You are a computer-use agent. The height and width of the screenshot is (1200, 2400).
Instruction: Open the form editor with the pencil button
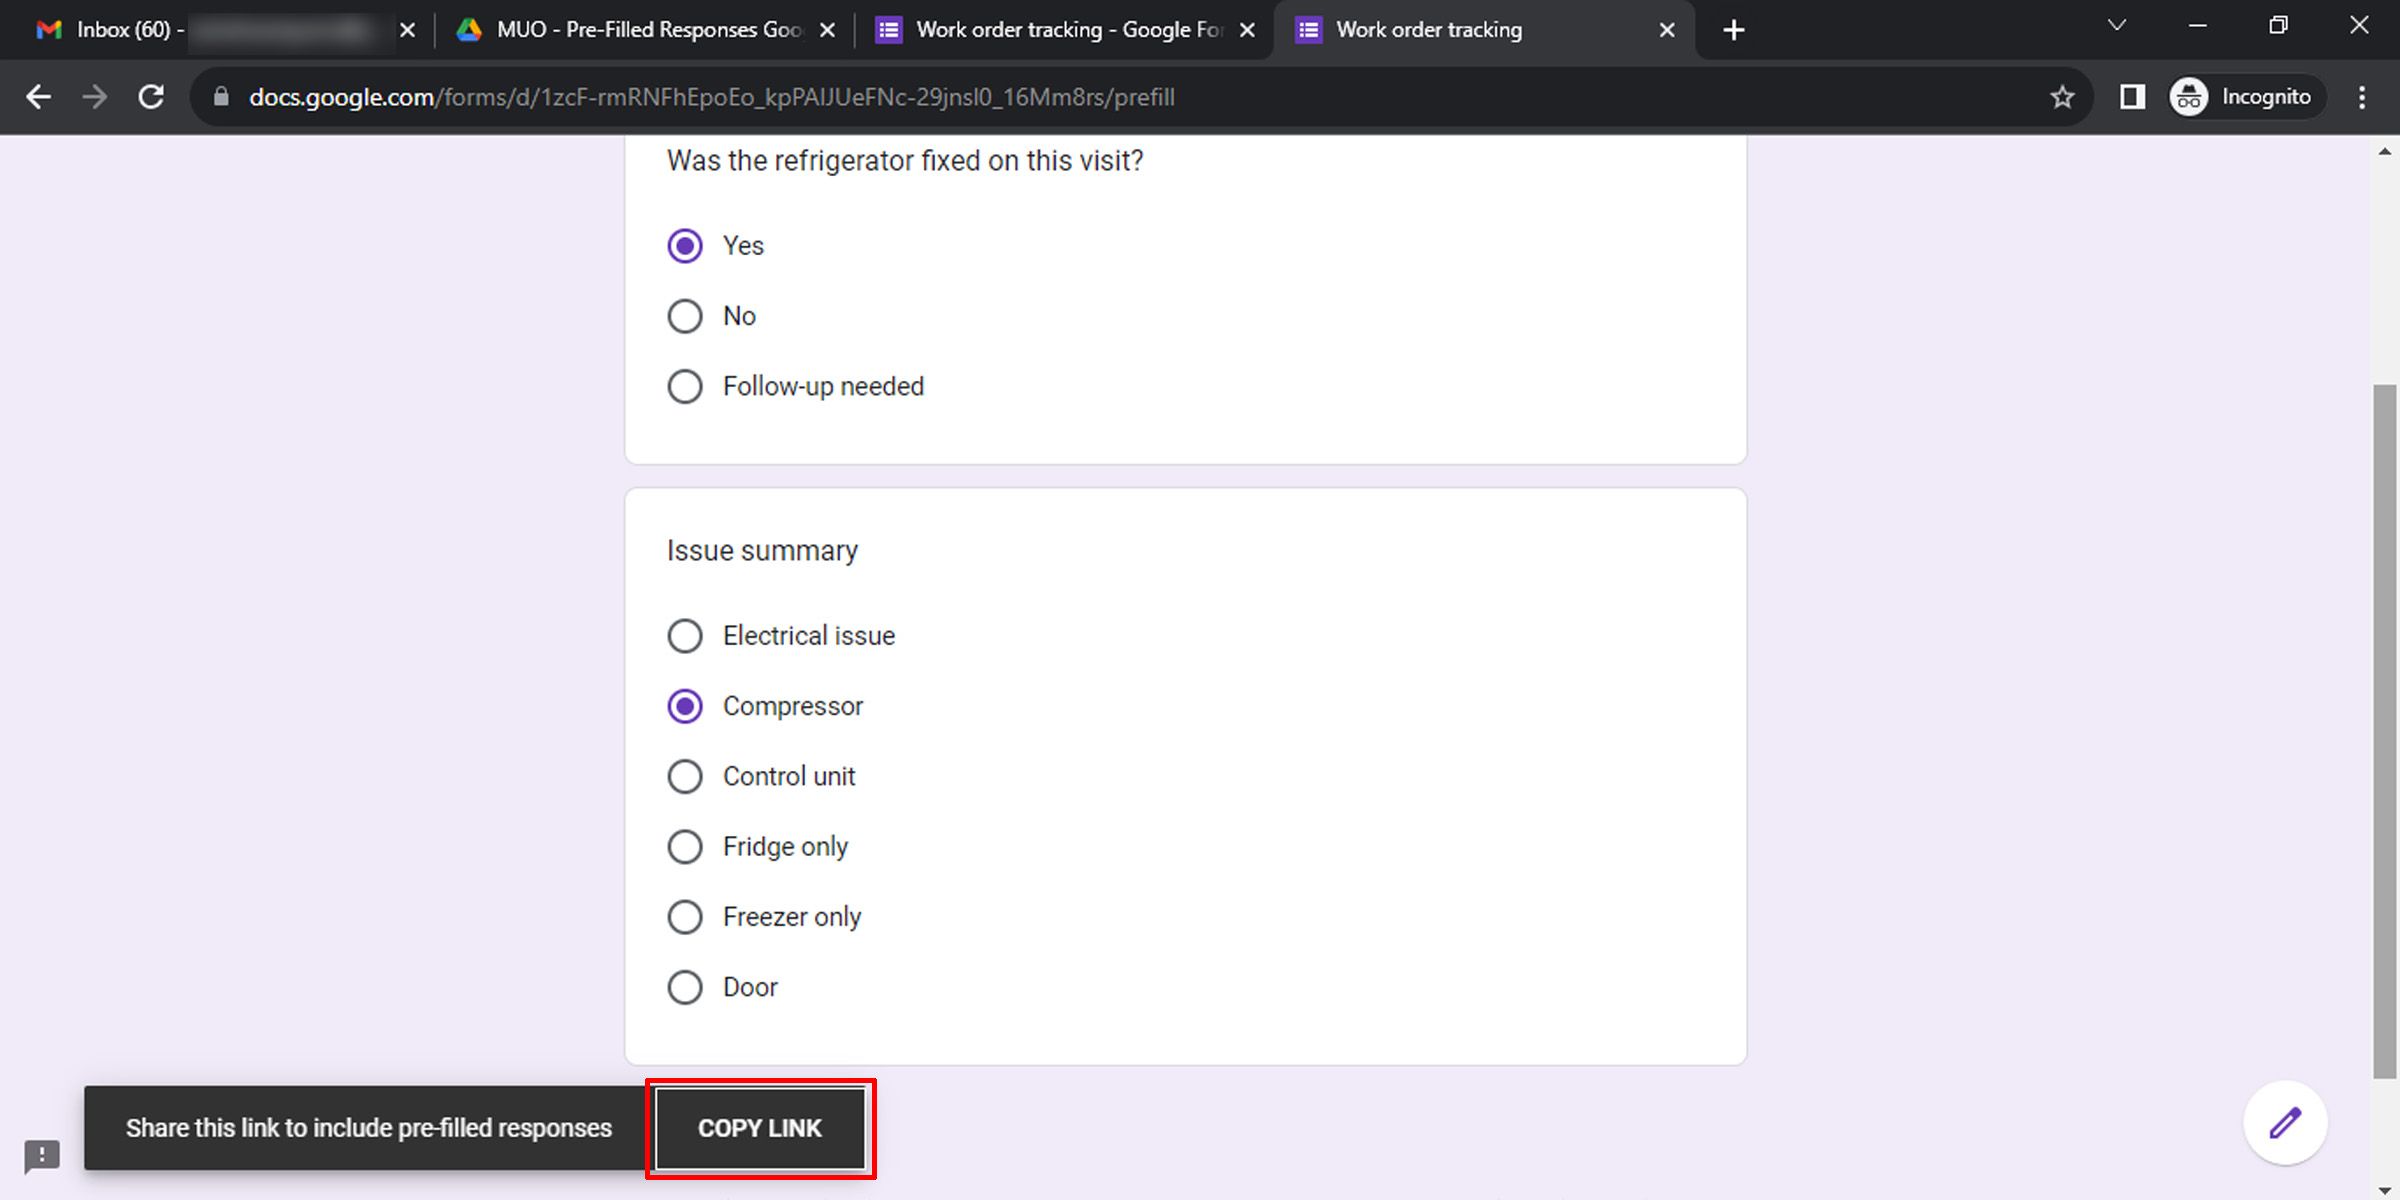[2286, 1122]
